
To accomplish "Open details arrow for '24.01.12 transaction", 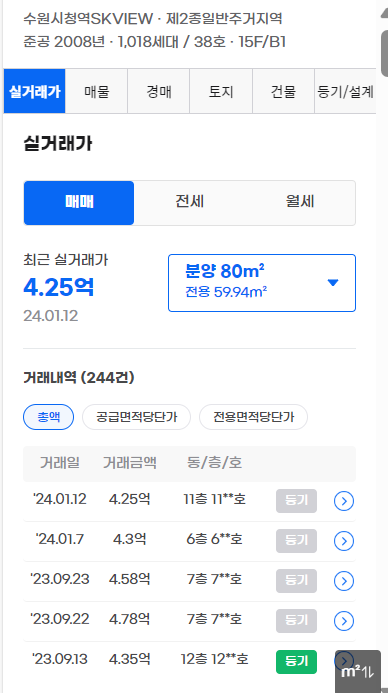I will pyautogui.click(x=344, y=501).
